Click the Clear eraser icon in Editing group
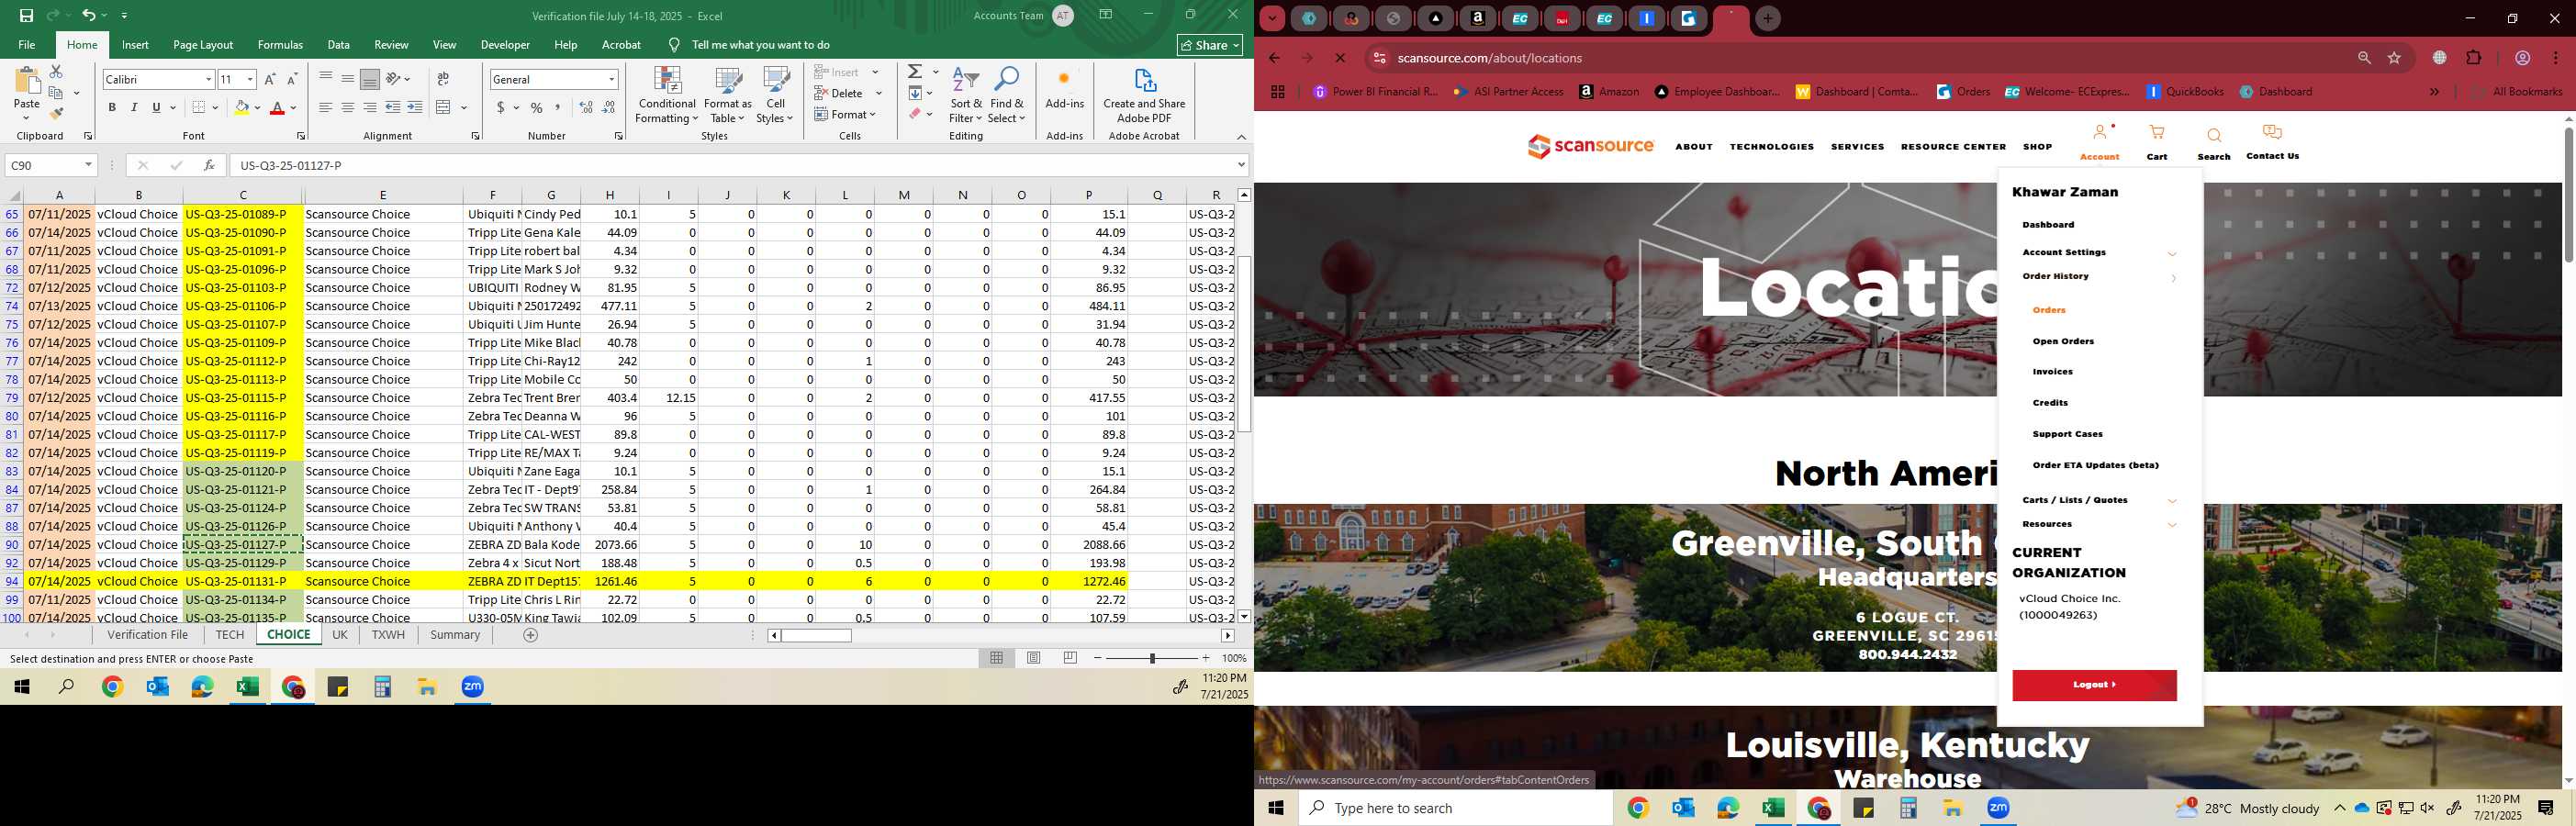2576x826 pixels. click(x=915, y=114)
